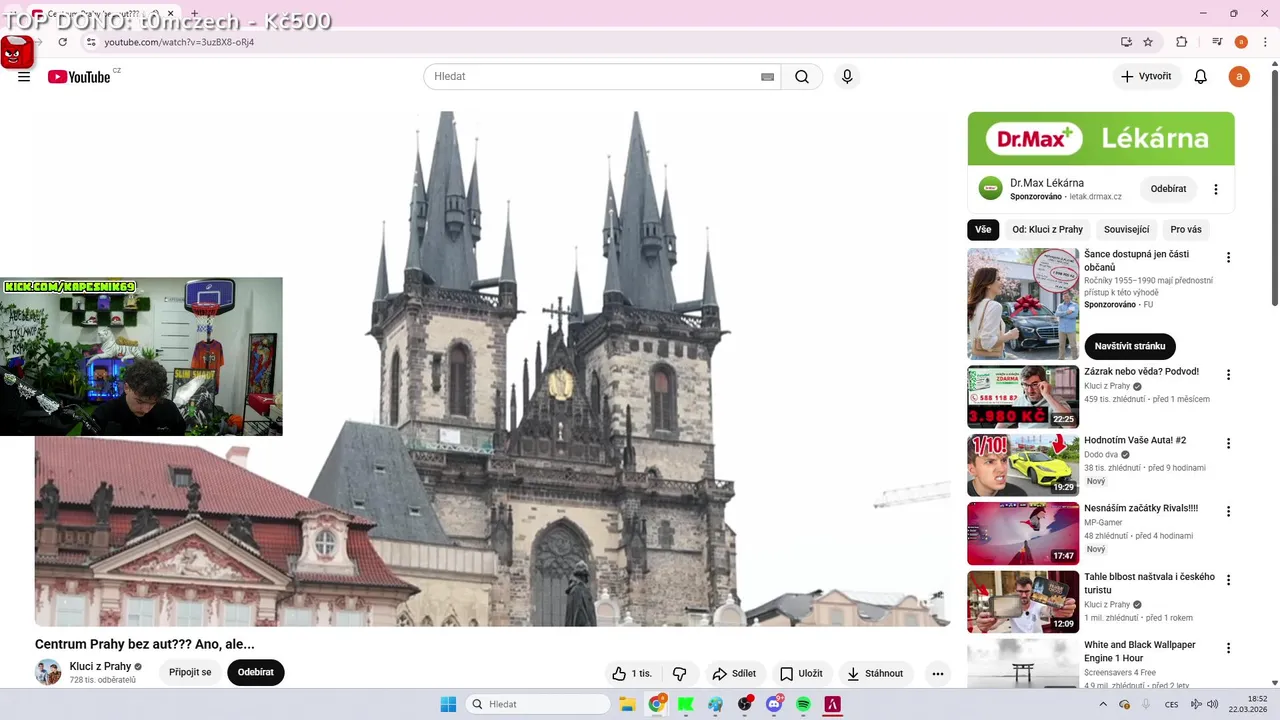1280x720 pixels.
Task: Open a new browser tab
Action: (195, 14)
